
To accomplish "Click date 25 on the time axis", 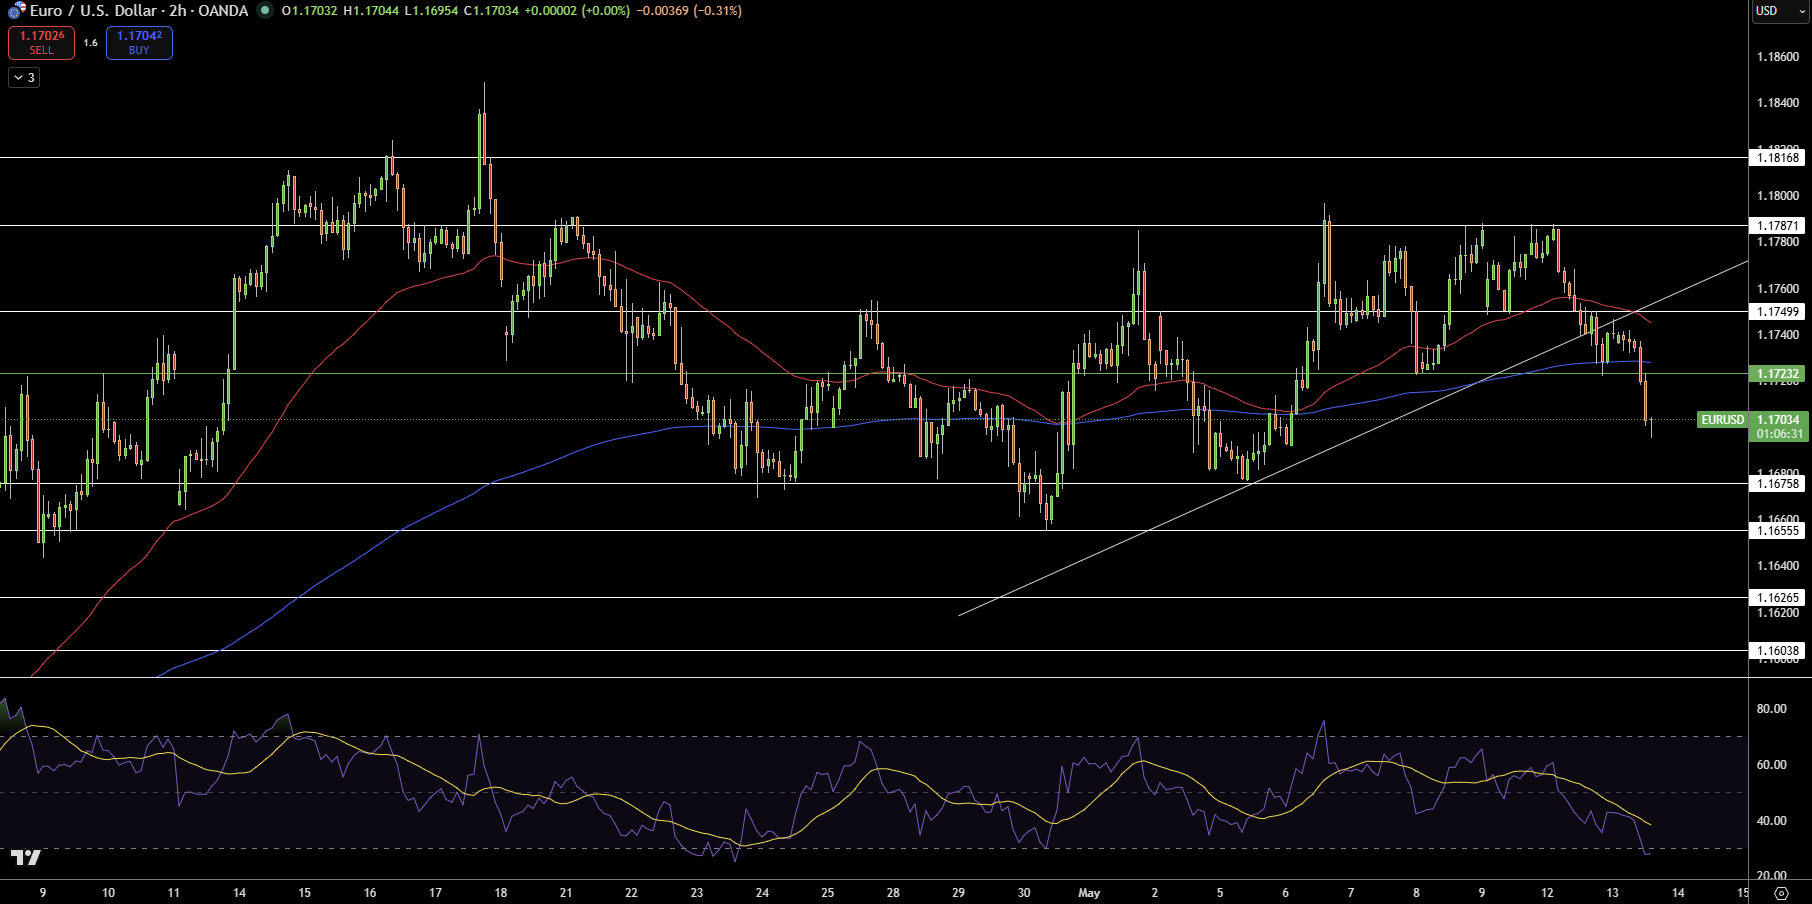I will tap(828, 893).
